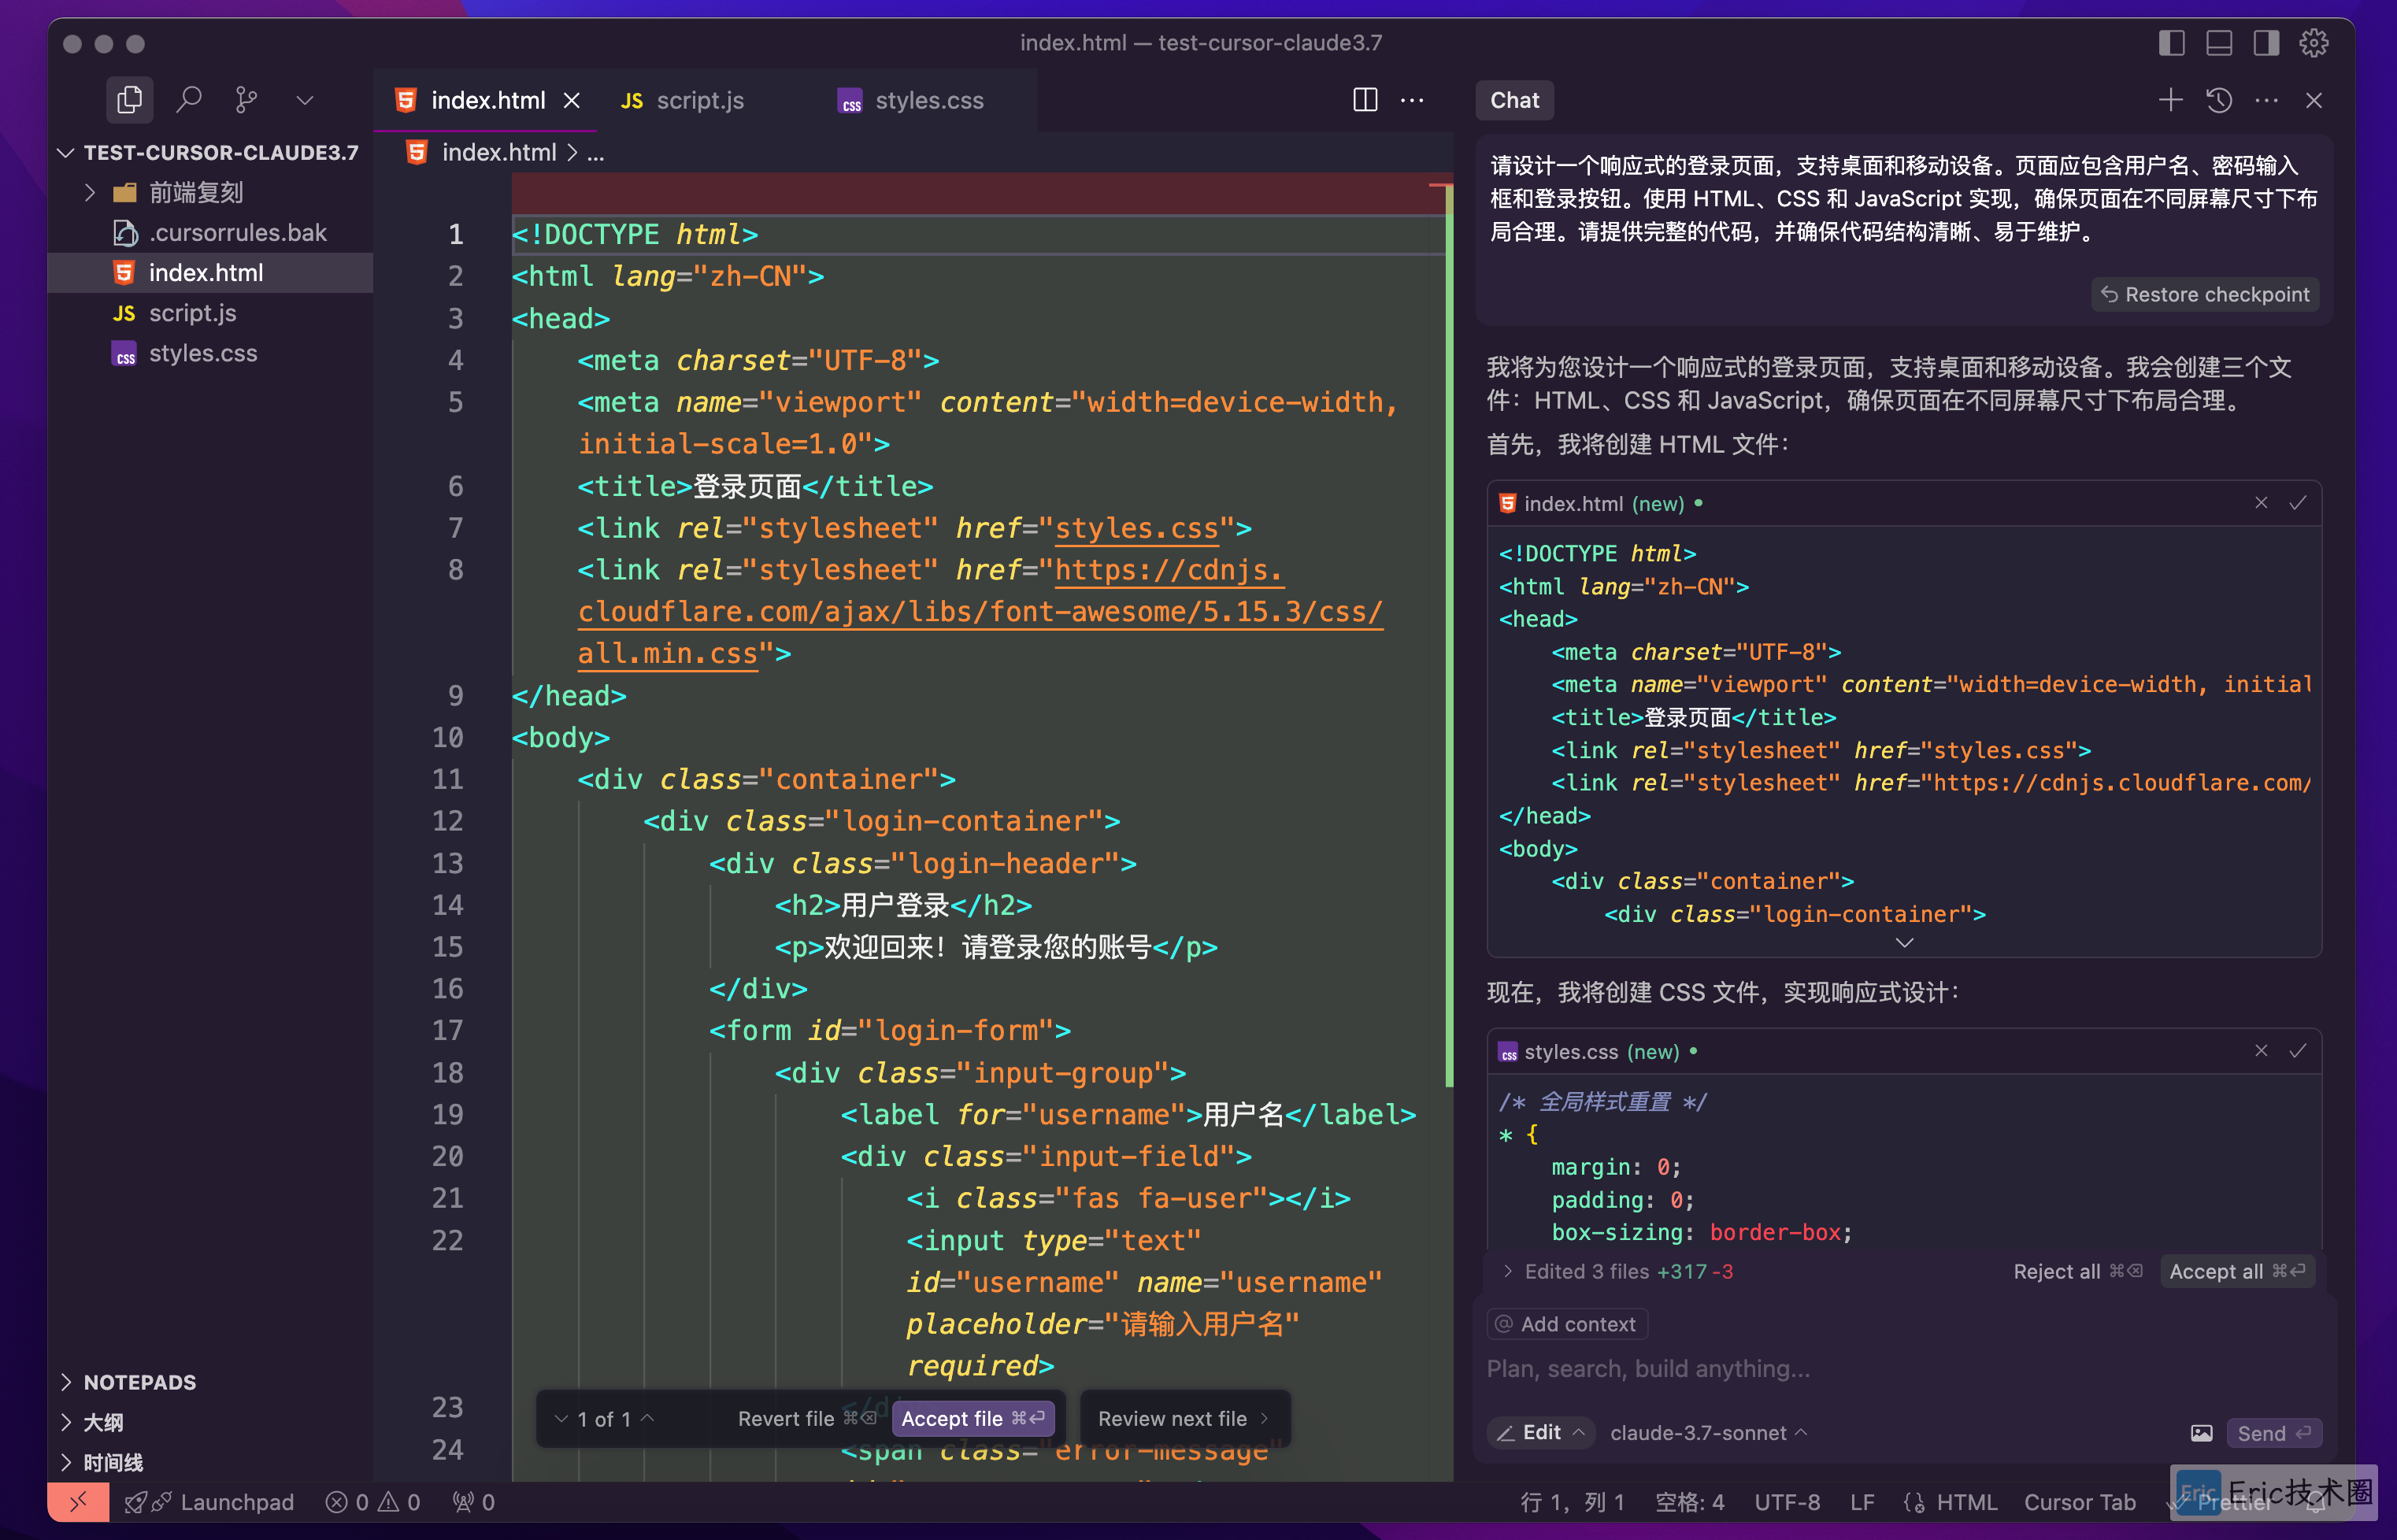Accept the styles.css (new) code block
This screenshot has height=1540, width=2397.
coord(2298,1051)
